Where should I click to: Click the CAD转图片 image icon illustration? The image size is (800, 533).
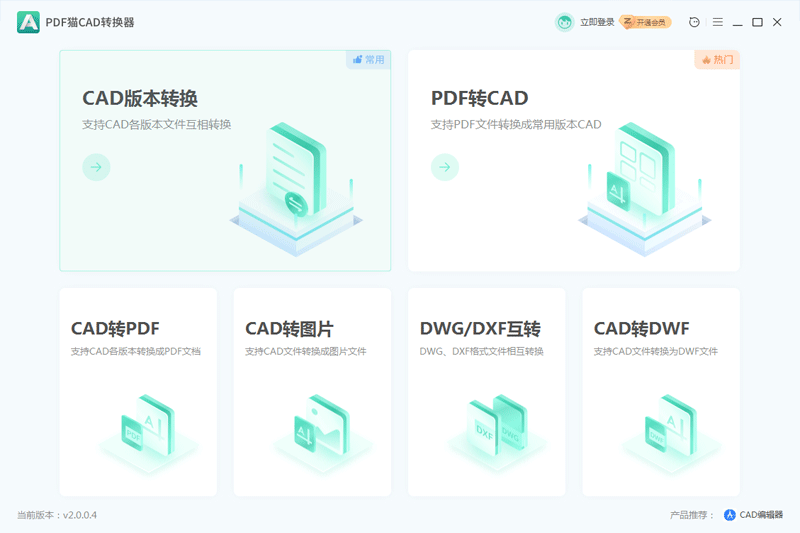pyautogui.click(x=321, y=425)
